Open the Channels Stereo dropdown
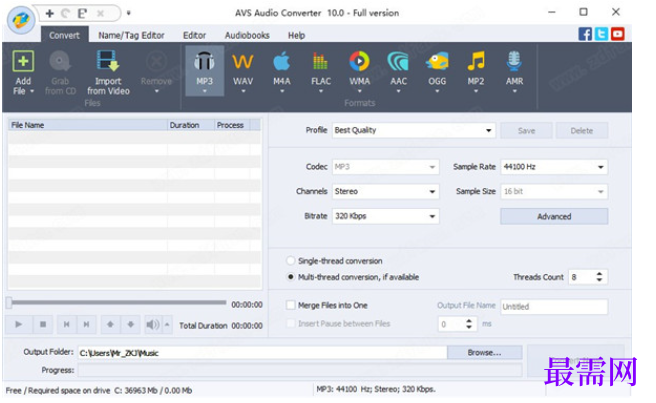This screenshot has height=403, width=656. [386, 192]
